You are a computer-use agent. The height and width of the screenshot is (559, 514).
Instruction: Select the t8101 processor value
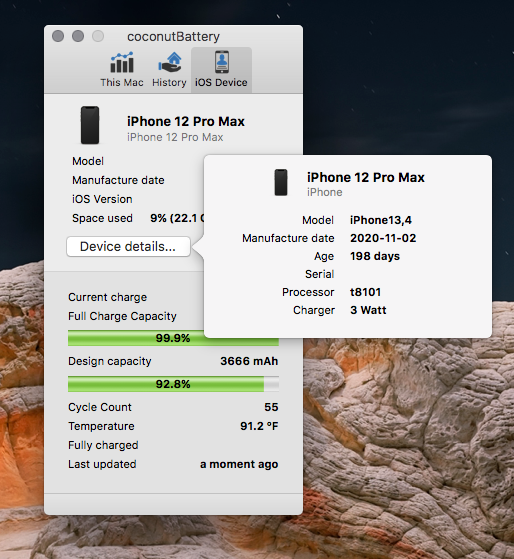[x=365, y=292]
